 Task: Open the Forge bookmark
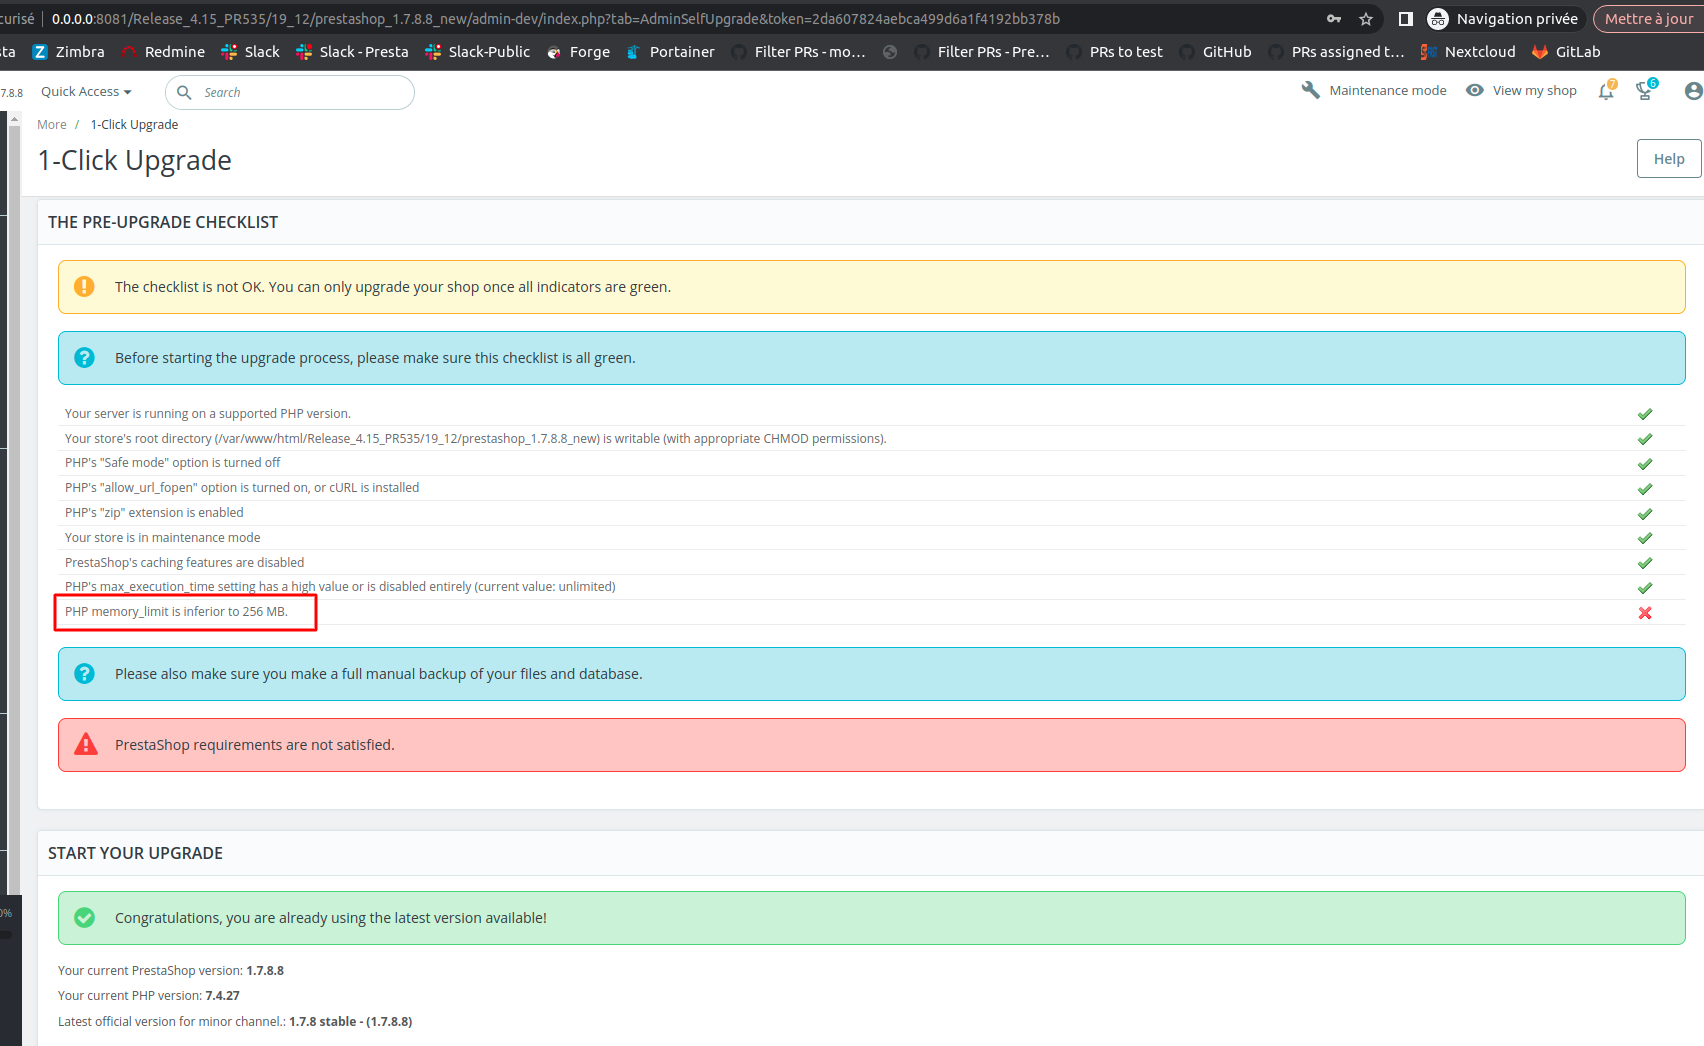(578, 52)
